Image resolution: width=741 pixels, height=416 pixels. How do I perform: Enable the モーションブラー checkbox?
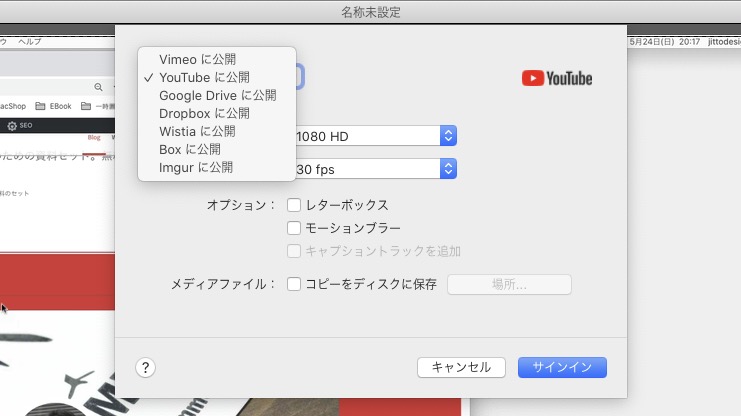(x=294, y=228)
